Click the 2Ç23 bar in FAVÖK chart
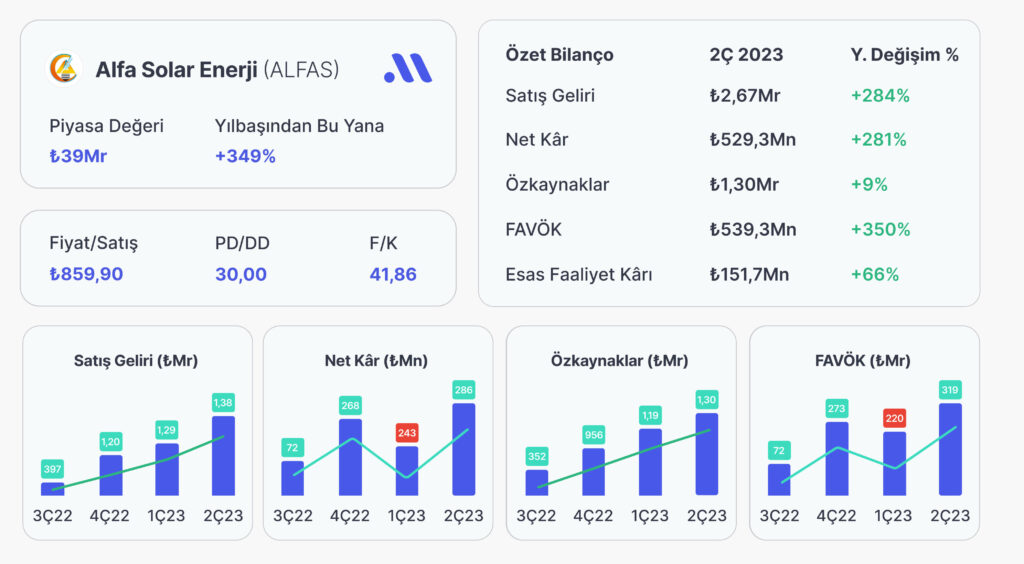The image size is (1024, 564). 950,449
